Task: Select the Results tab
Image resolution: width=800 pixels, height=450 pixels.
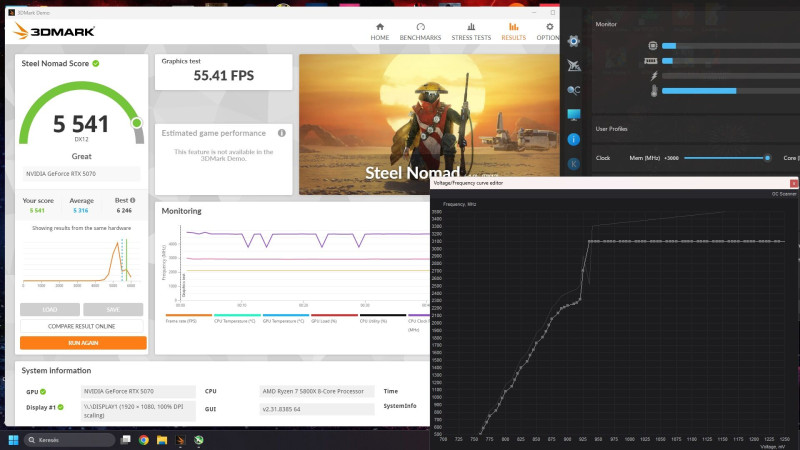Action: [x=513, y=32]
